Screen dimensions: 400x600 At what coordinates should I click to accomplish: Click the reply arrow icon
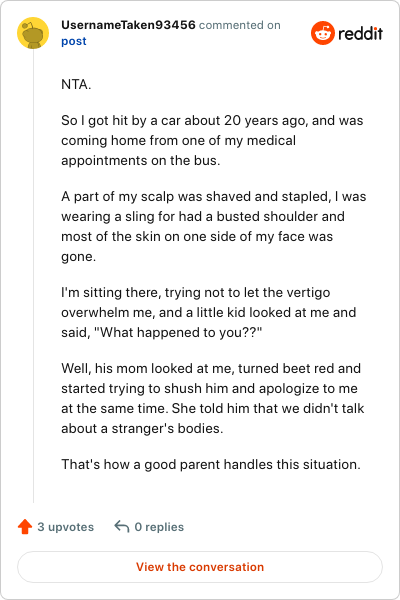122,527
